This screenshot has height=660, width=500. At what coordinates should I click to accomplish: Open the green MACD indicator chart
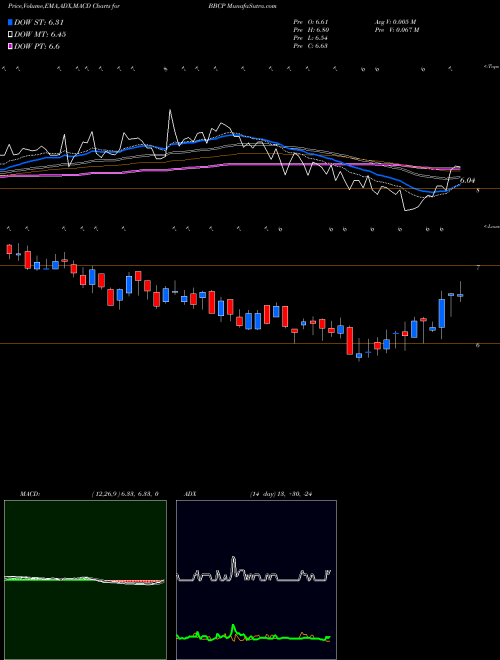point(85,580)
